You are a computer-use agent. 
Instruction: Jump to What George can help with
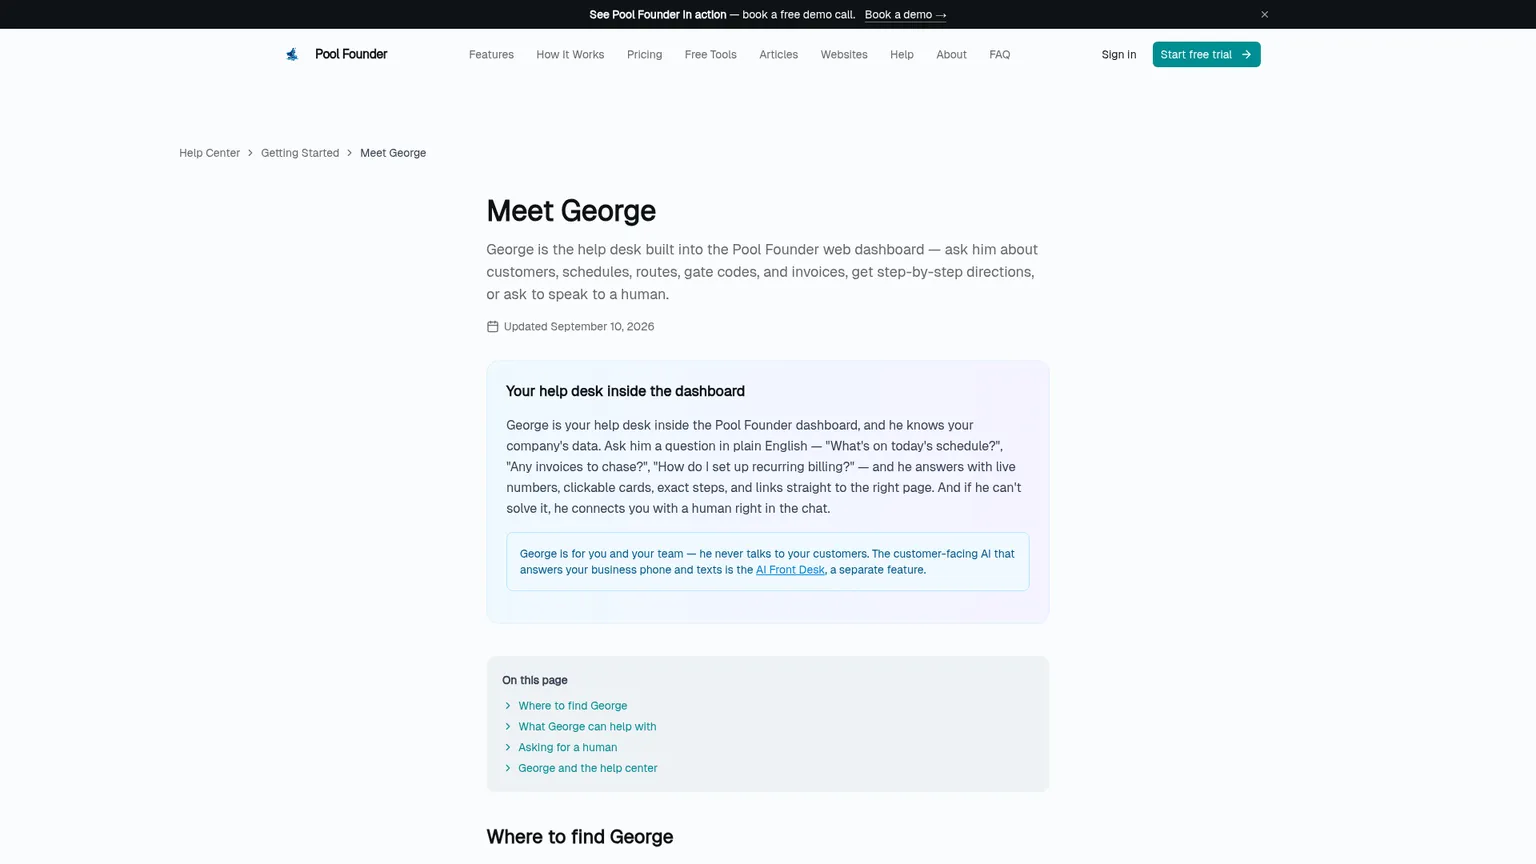click(x=587, y=727)
